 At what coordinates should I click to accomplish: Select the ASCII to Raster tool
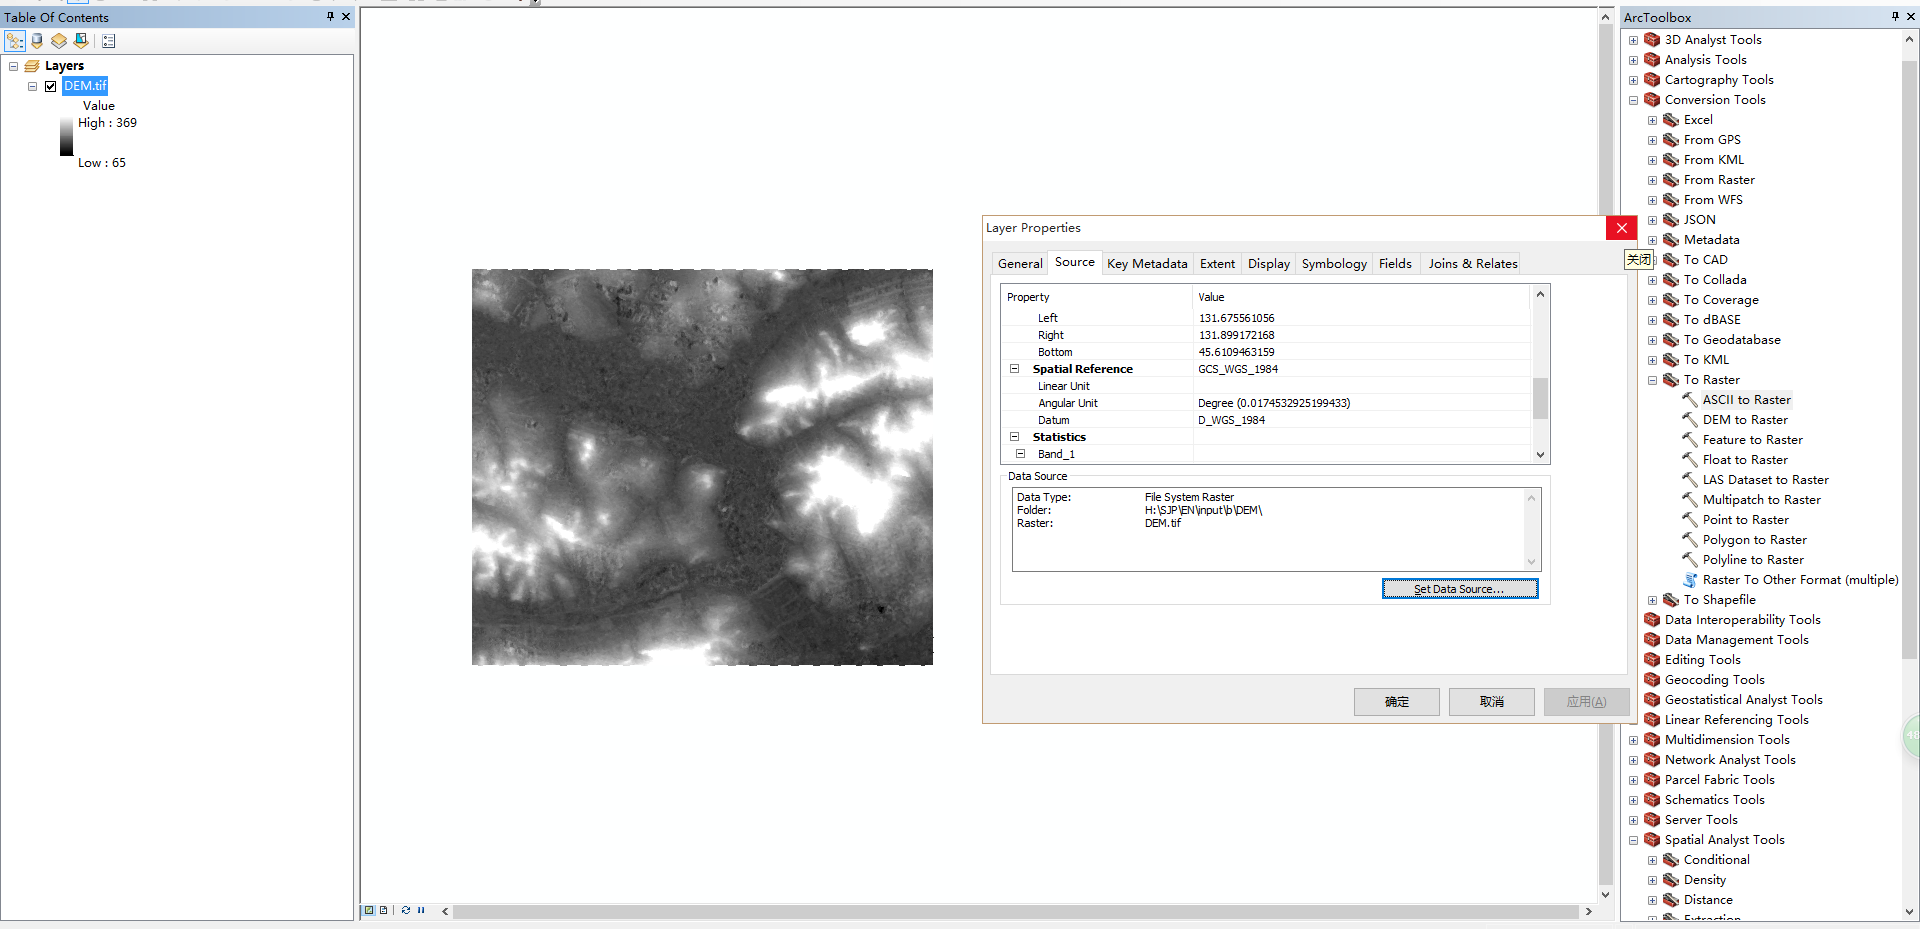[1746, 399]
